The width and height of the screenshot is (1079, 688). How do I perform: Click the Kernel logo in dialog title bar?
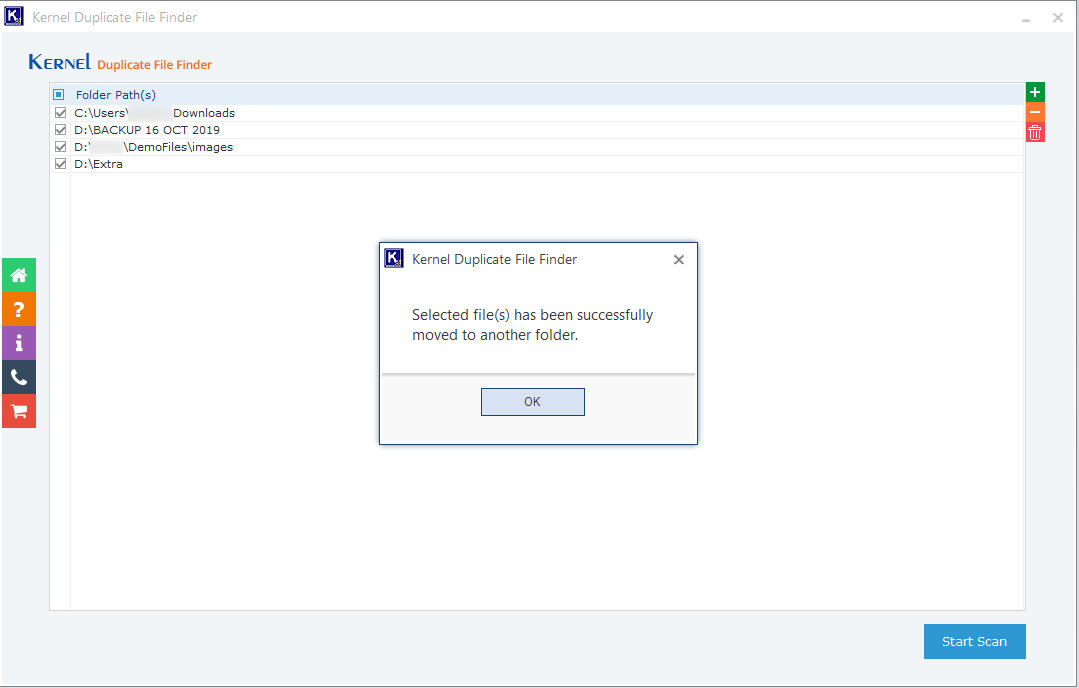pos(394,259)
